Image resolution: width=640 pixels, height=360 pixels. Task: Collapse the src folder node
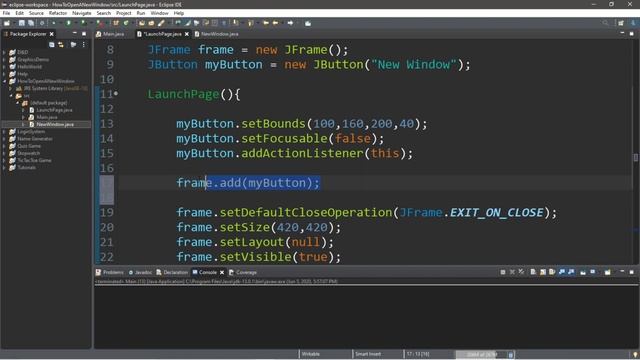click(x=11, y=96)
